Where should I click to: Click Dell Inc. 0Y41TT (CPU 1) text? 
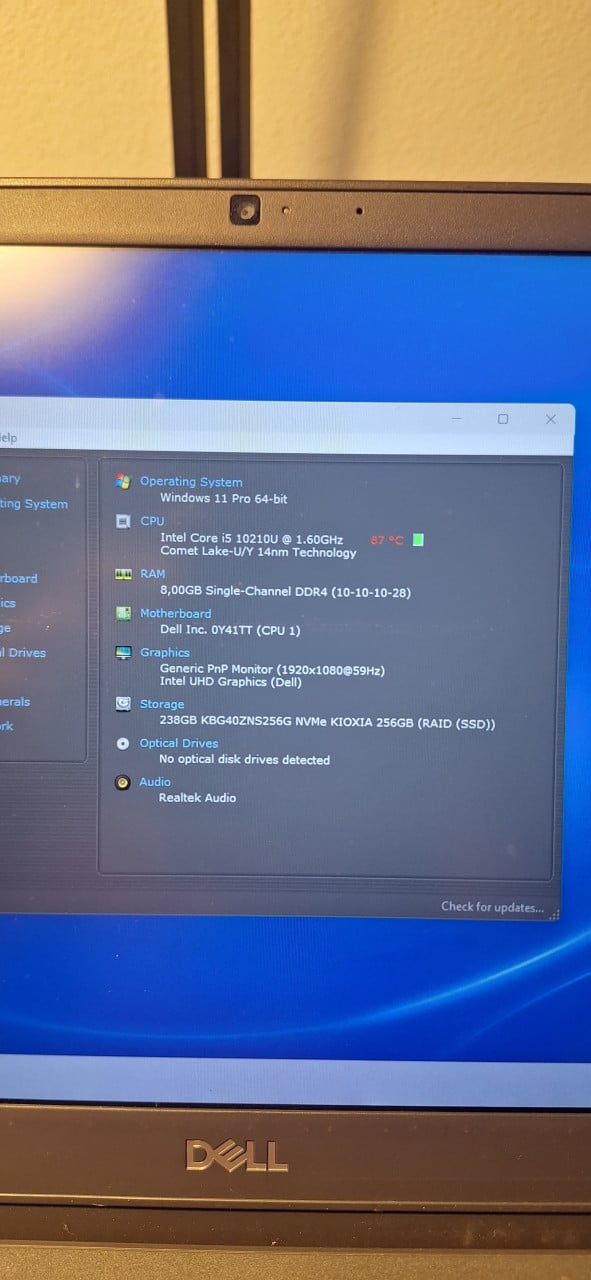pos(230,630)
